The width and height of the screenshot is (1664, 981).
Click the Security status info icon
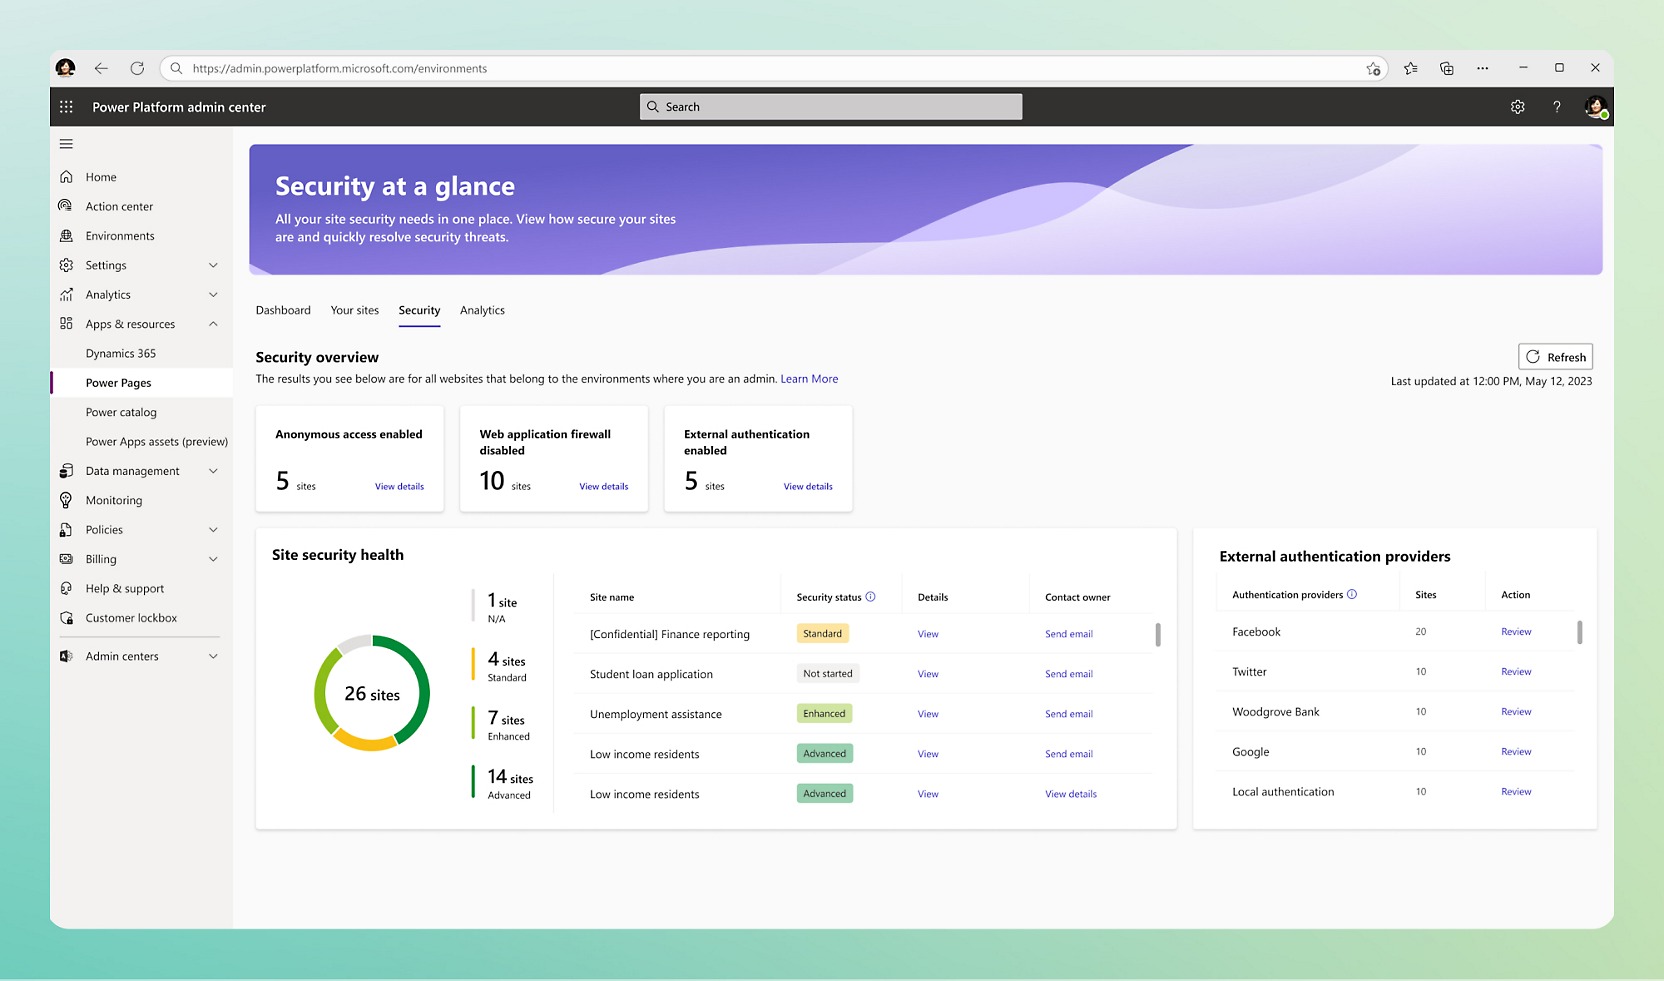(x=870, y=597)
